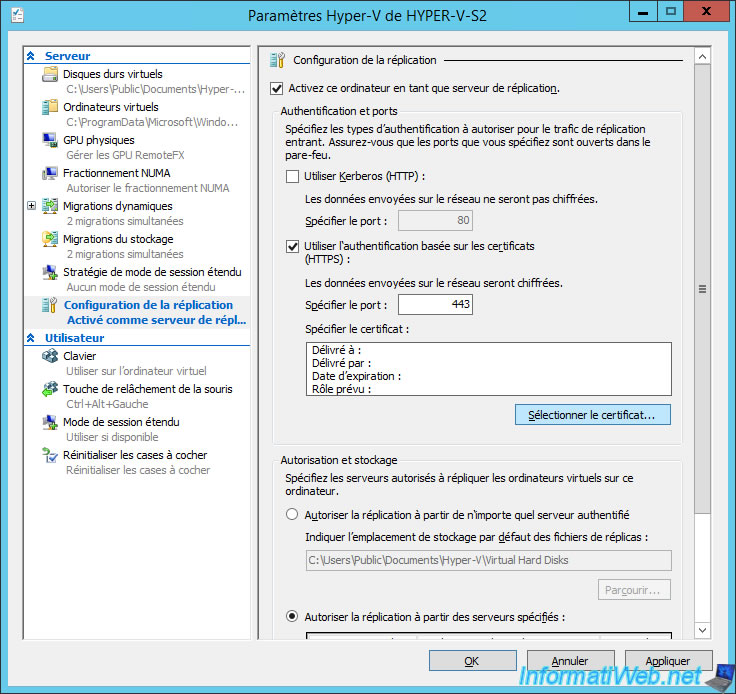
Task: Click Sélectionner le certificat button
Action: (593, 415)
